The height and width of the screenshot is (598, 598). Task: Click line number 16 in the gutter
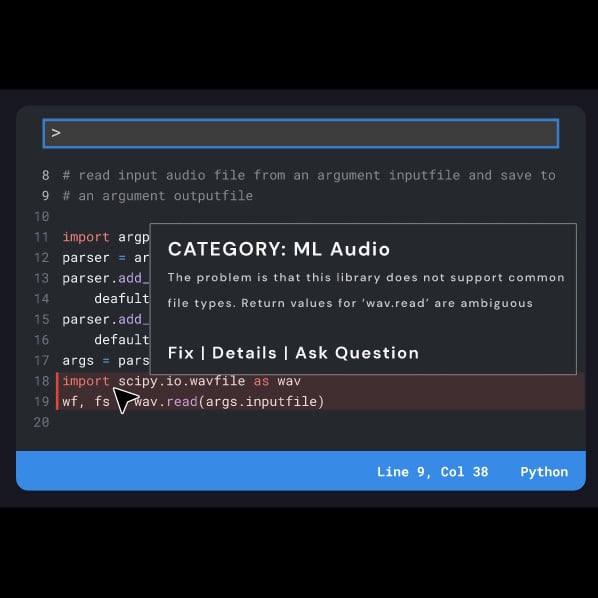pos(42,340)
